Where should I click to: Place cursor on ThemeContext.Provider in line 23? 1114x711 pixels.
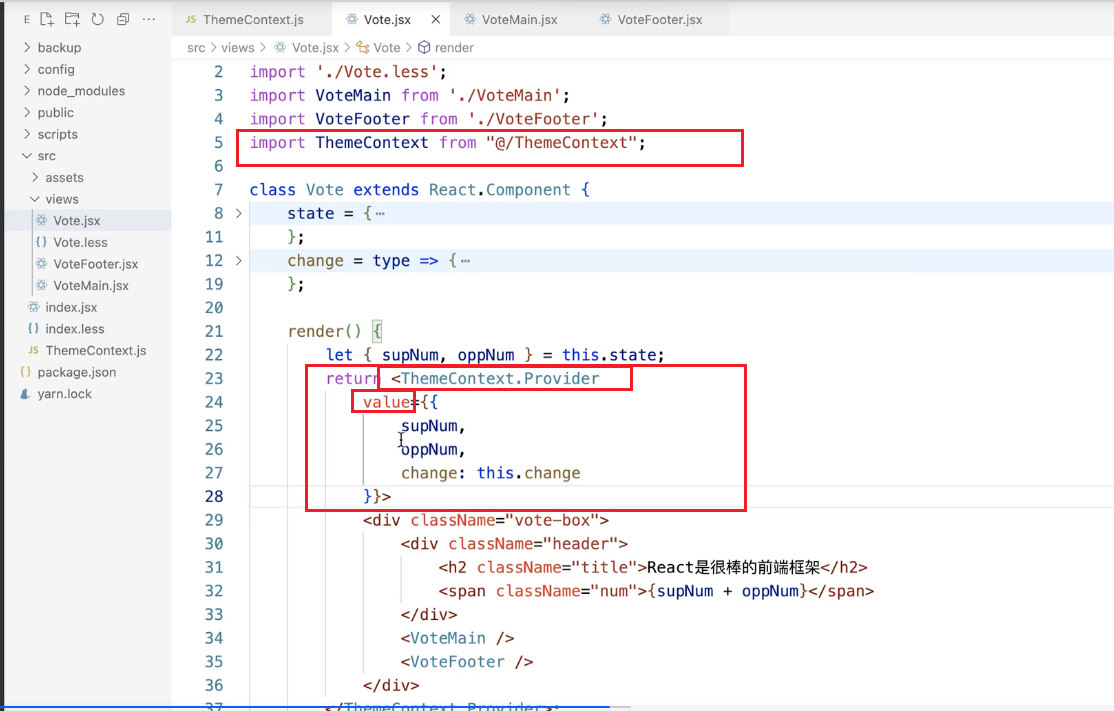tap(499, 379)
